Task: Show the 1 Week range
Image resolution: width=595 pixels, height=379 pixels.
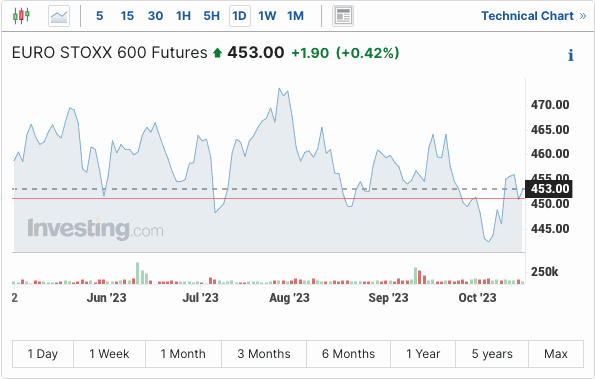Action: point(109,354)
